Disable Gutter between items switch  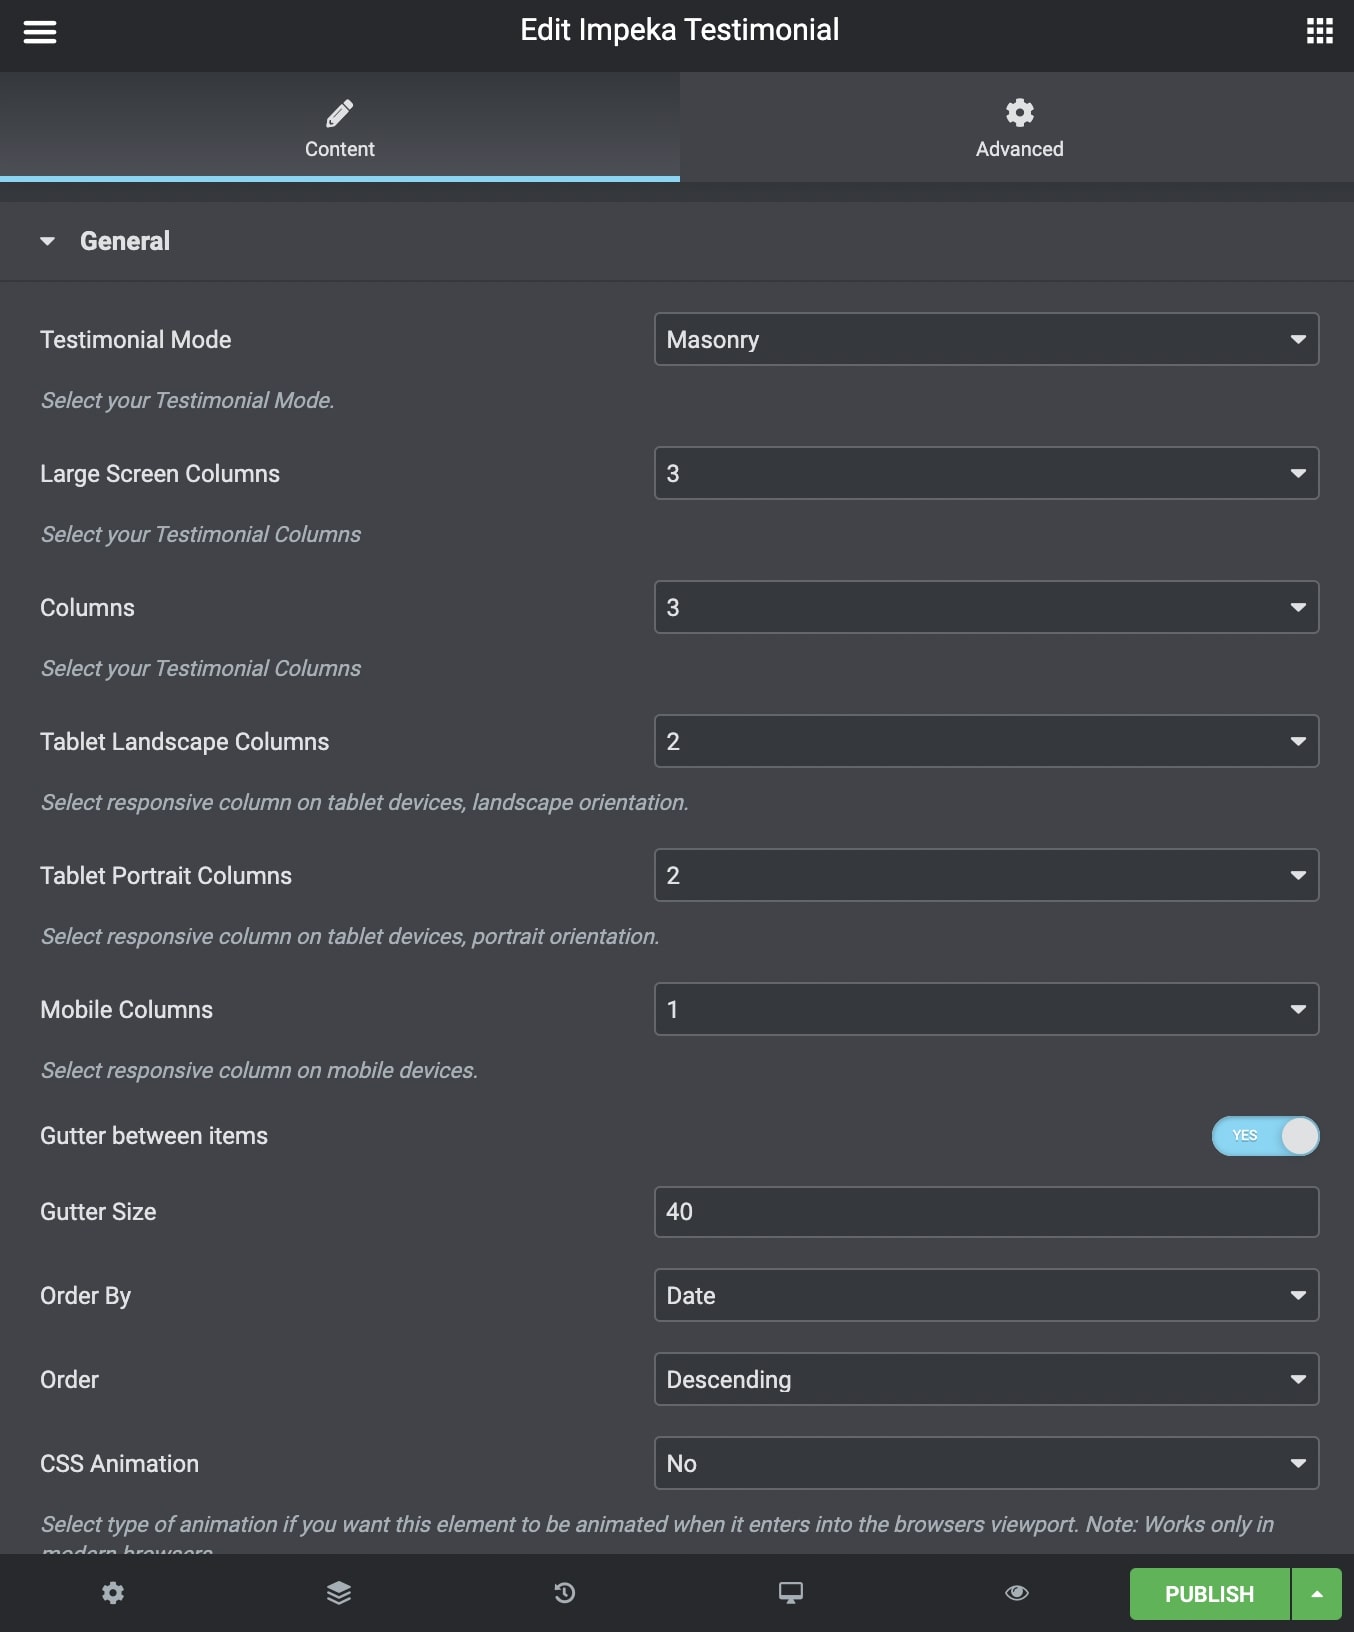point(1265,1136)
